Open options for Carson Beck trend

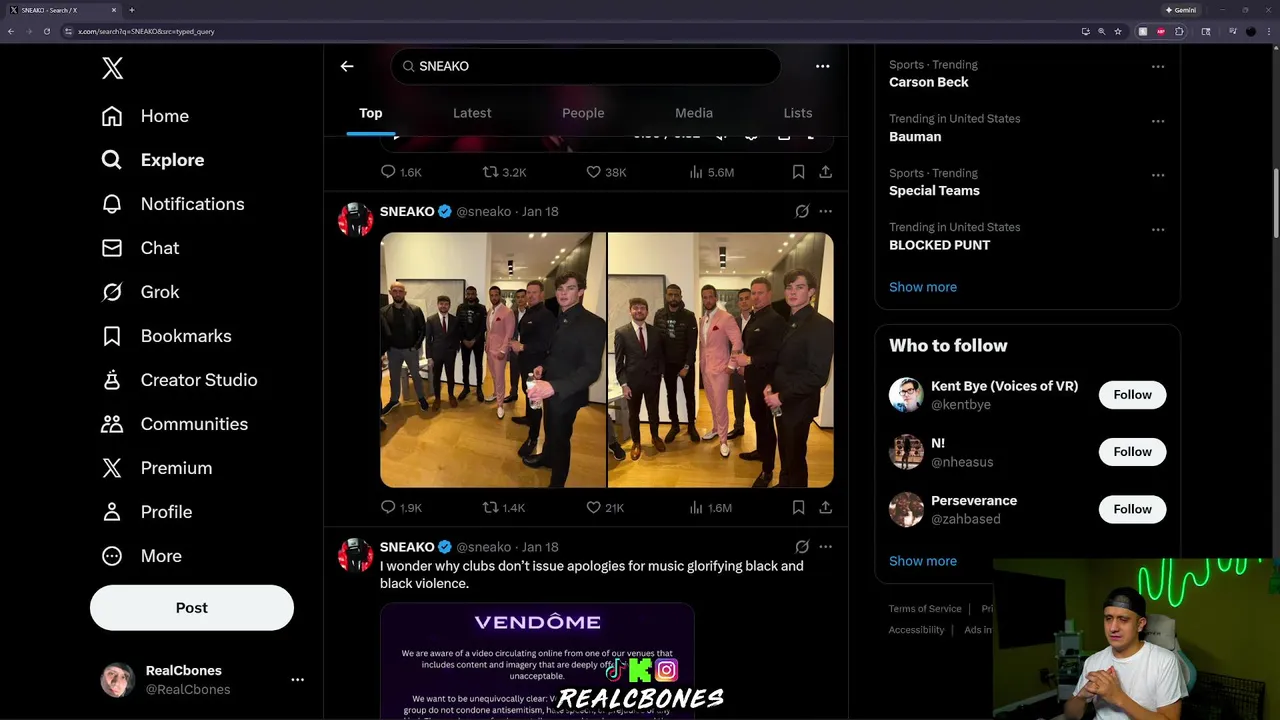pos(1158,67)
